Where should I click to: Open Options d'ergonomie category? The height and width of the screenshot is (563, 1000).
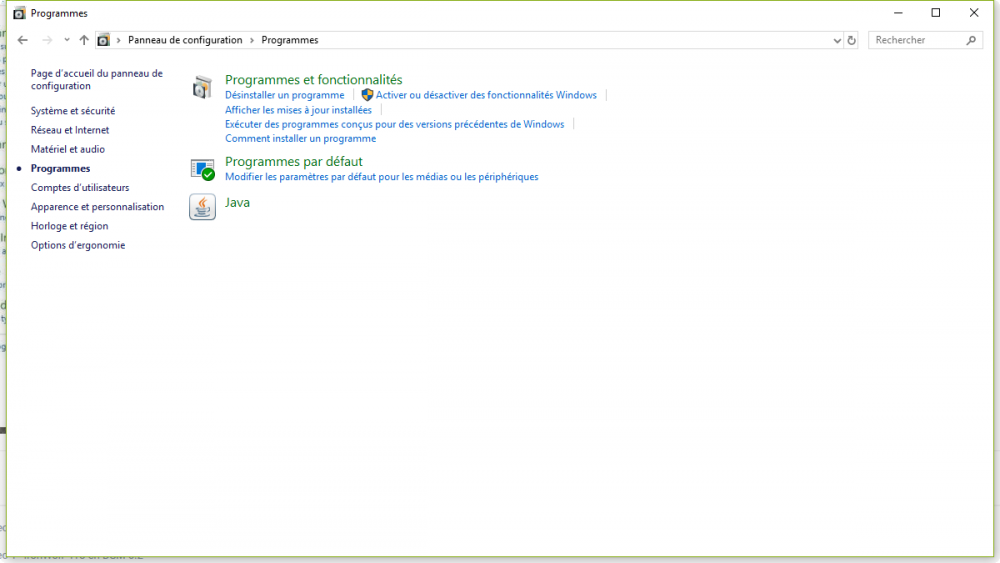(x=78, y=245)
